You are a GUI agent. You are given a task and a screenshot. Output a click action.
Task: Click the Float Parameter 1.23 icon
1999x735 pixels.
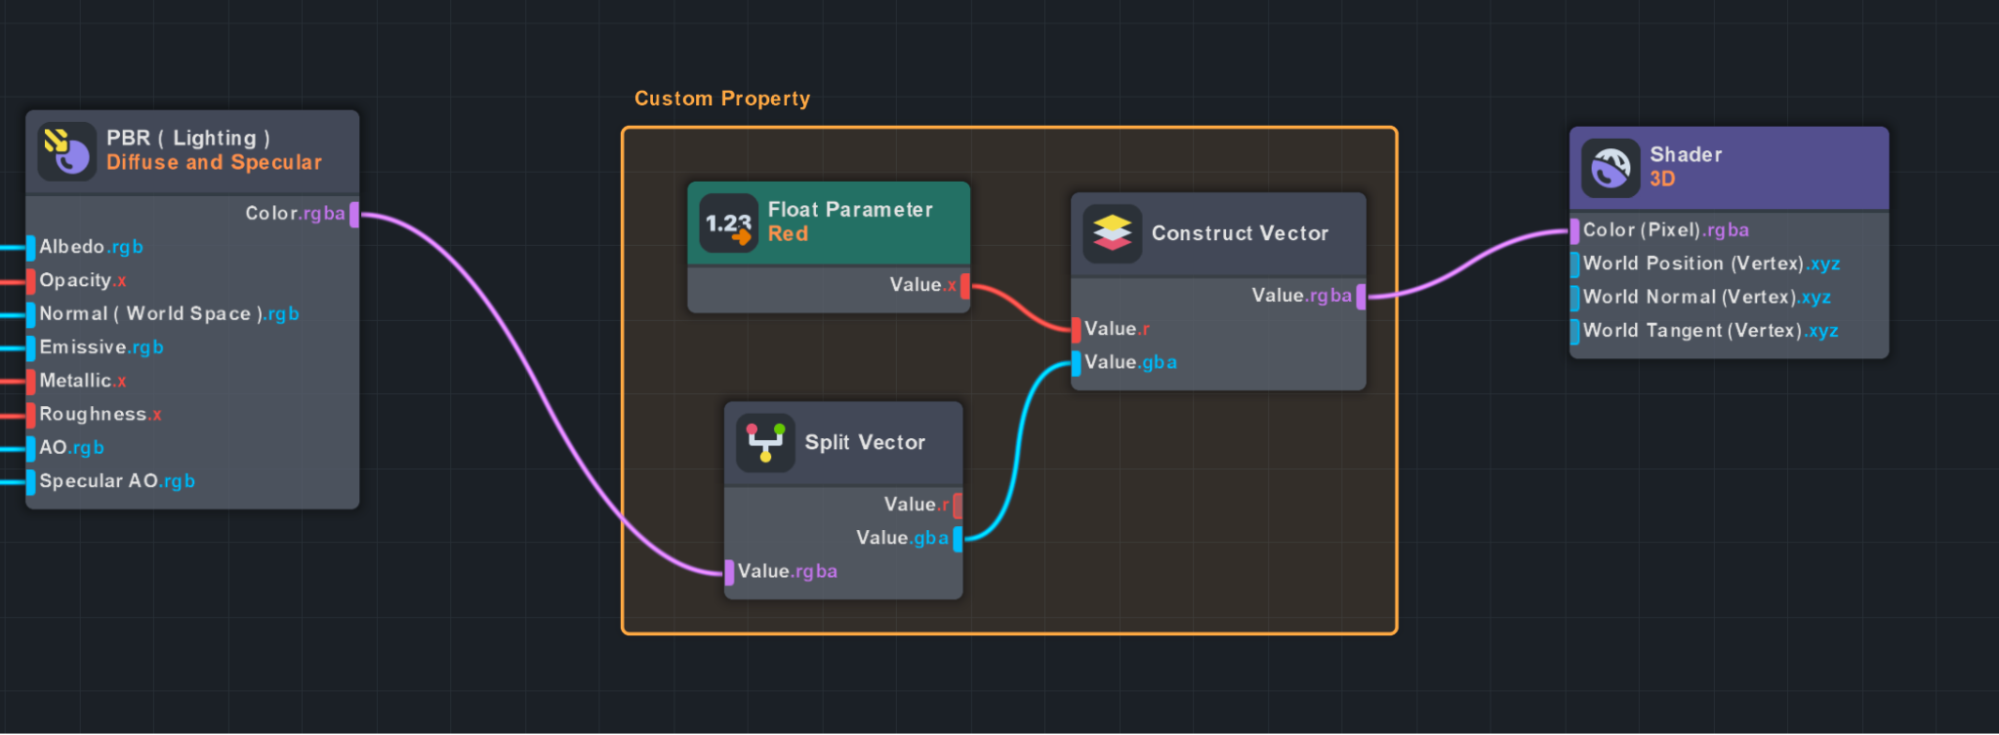point(728,223)
